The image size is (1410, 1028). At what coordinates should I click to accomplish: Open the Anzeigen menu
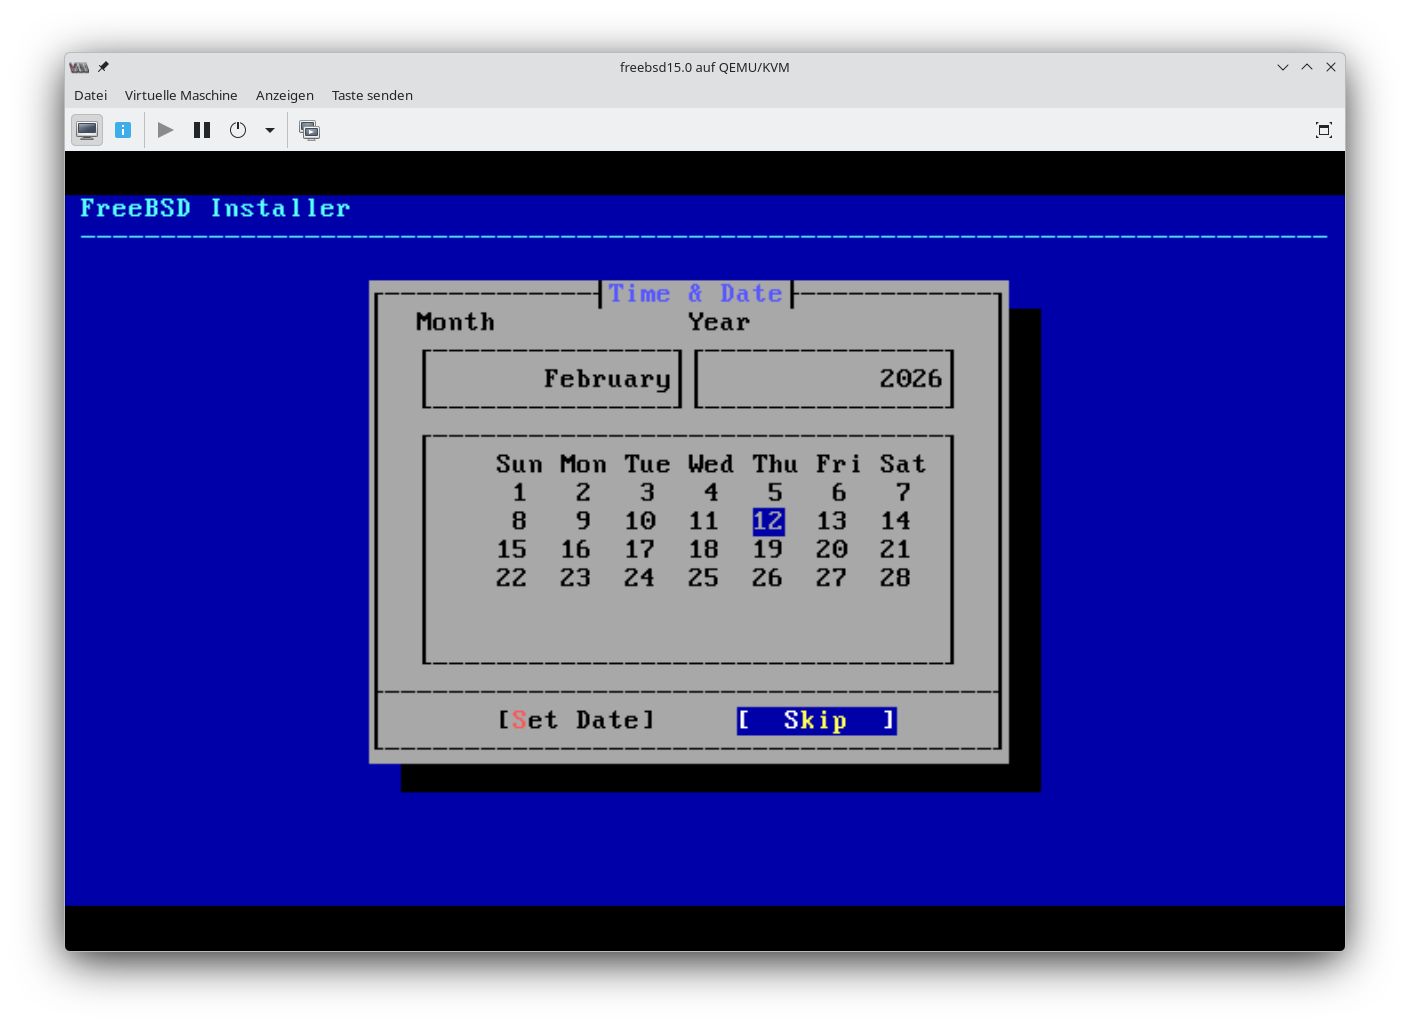[x=285, y=95]
